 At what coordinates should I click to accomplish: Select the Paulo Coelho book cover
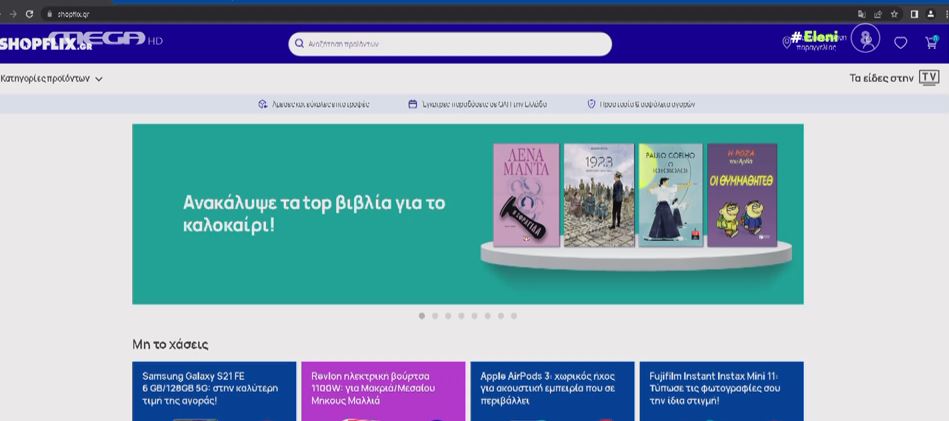671,195
